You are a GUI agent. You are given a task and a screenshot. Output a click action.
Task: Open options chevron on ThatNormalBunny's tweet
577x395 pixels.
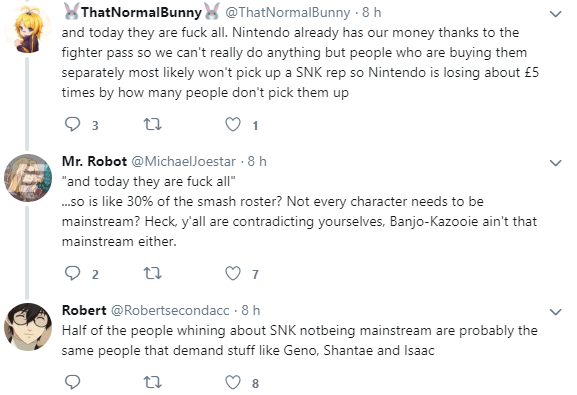pos(555,14)
